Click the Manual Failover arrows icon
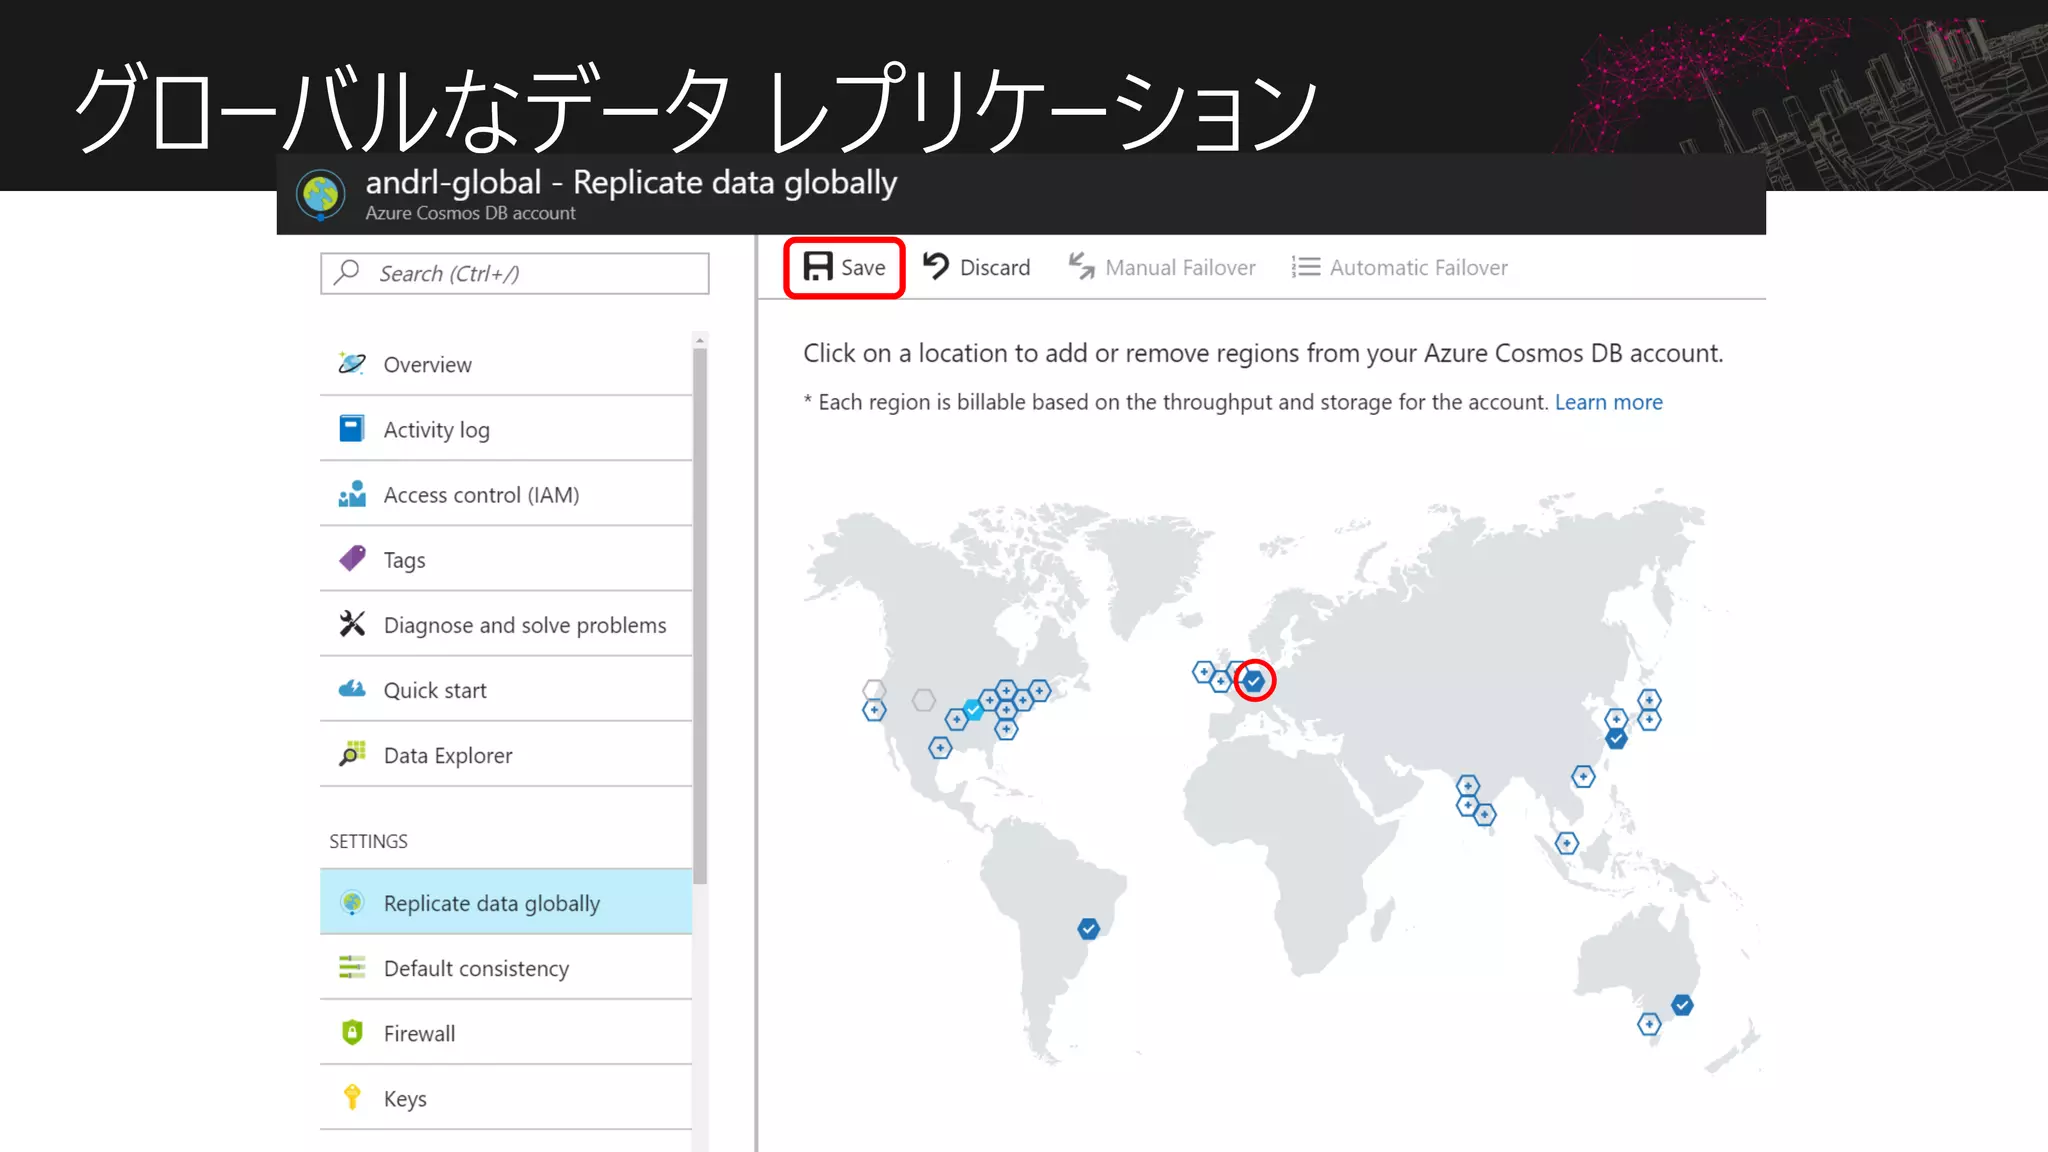Screen dimensions: 2048x1152 1081,266
